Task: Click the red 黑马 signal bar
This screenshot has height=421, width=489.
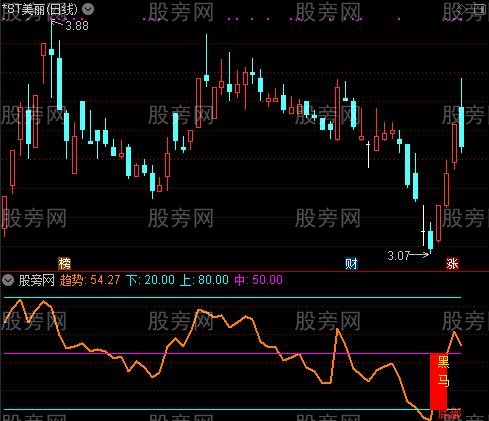Action: [x=438, y=381]
